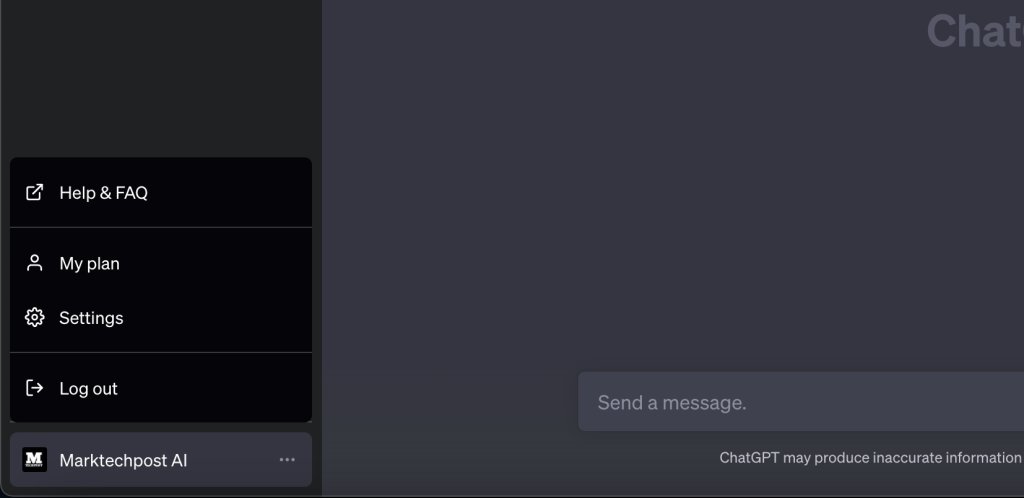Choose Log out from the account menu
Screen dimensions: 1024x498
(161, 388)
